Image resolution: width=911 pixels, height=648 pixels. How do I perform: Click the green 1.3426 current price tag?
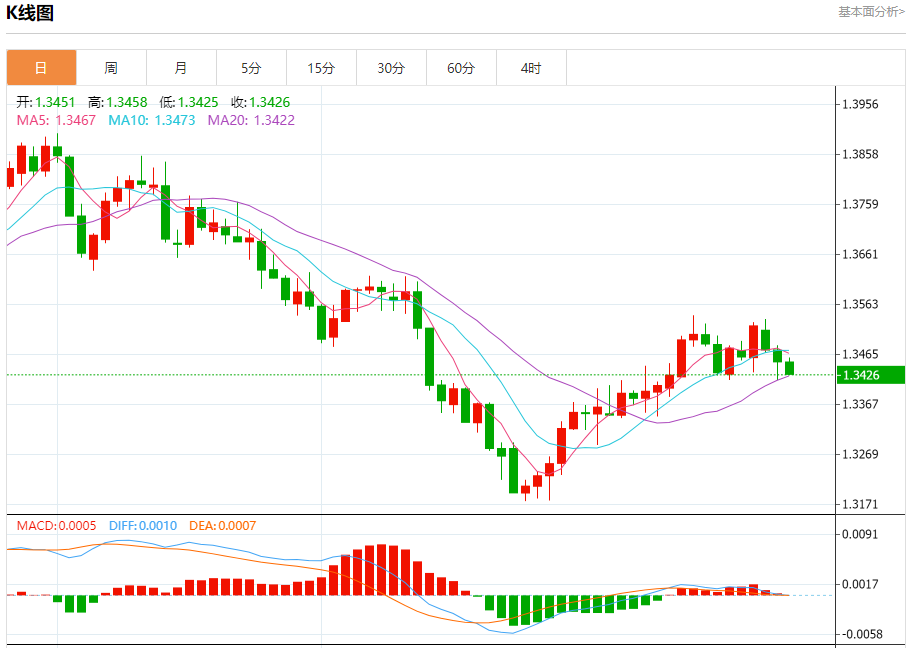tap(871, 375)
